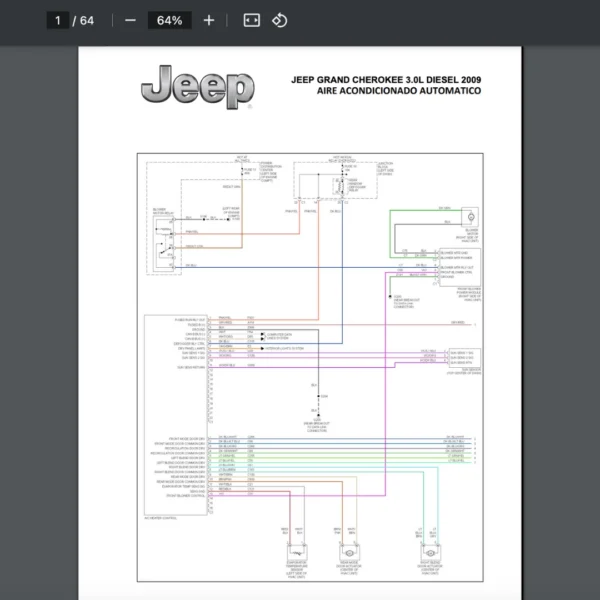
Task: Click the fit to page icon
Action: click(251, 20)
